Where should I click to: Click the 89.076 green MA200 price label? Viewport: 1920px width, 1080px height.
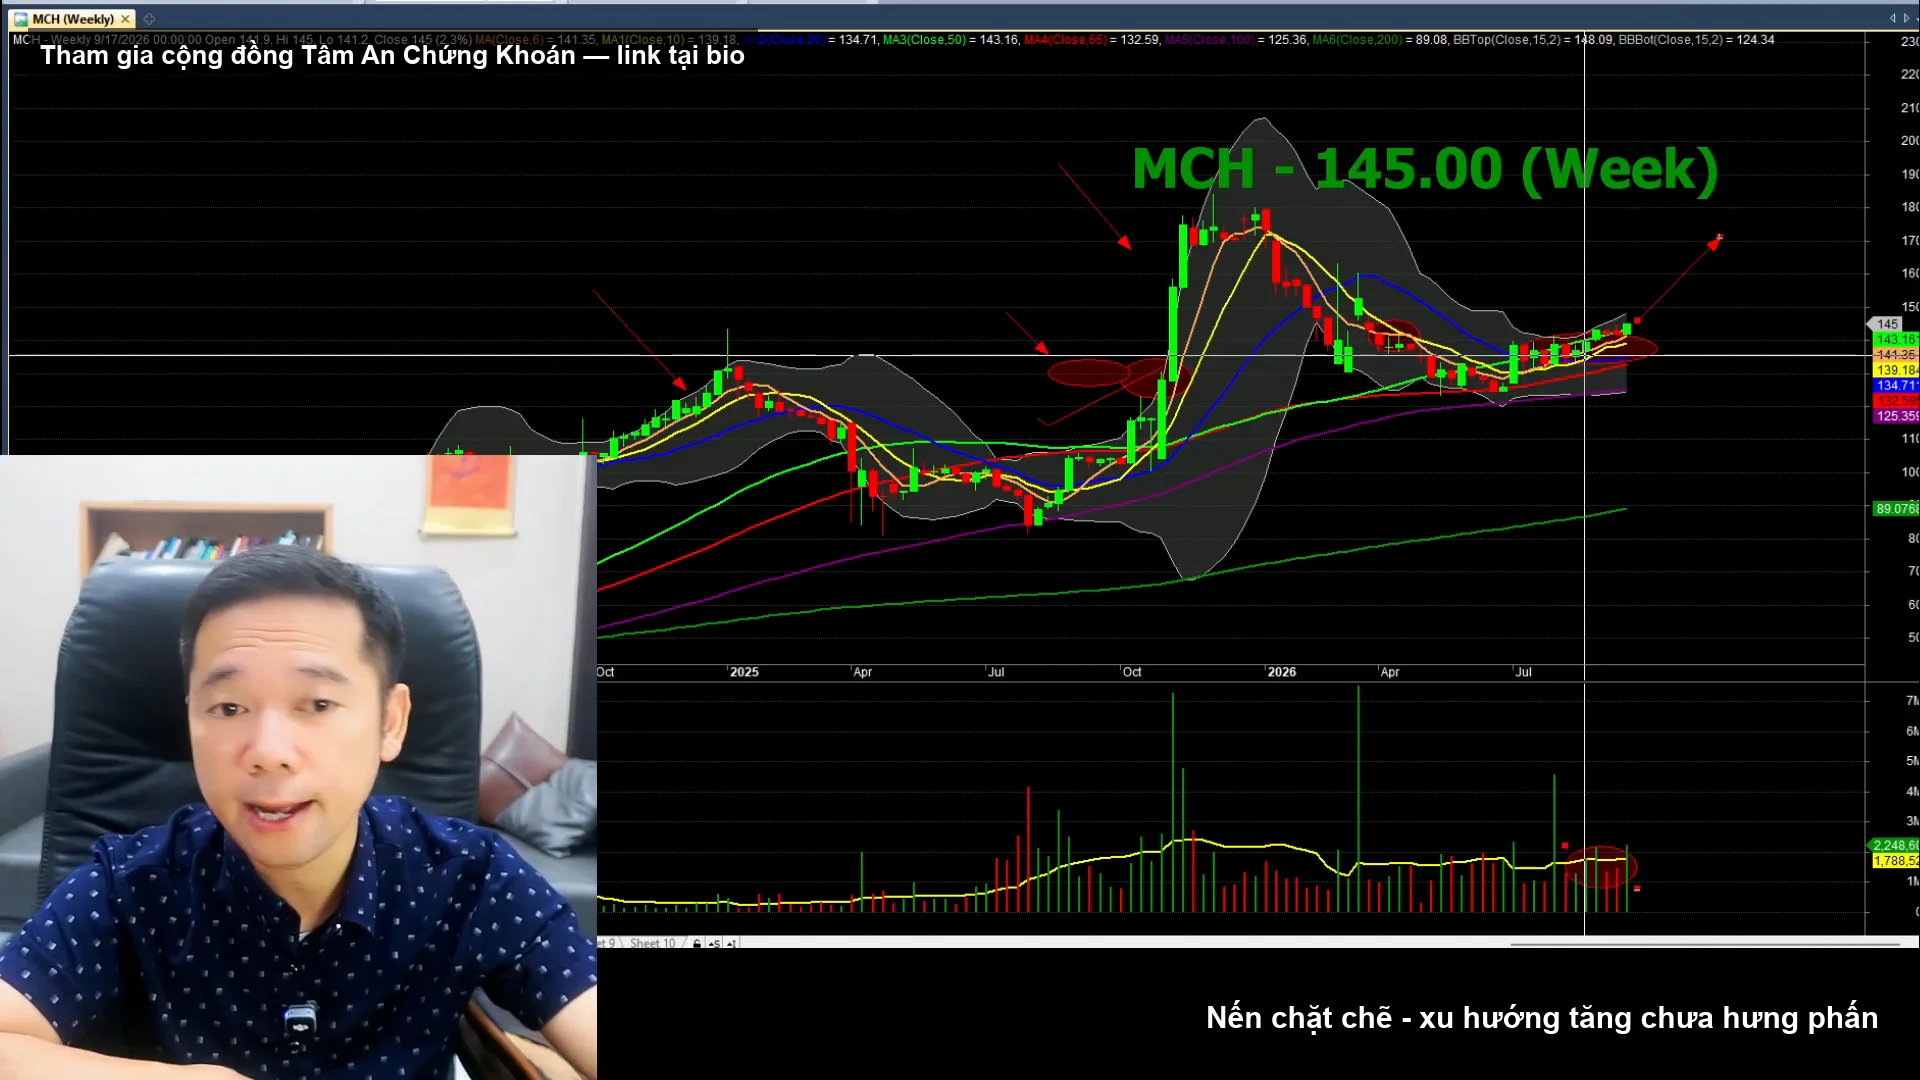pyautogui.click(x=1896, y=509)
